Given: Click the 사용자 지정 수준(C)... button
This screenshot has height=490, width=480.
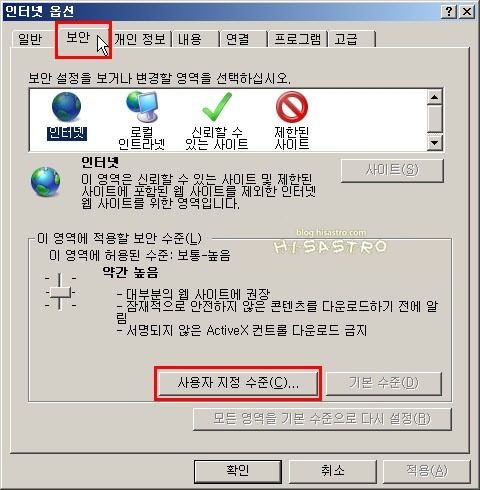Looking at the screenshot, I should 238,383.
